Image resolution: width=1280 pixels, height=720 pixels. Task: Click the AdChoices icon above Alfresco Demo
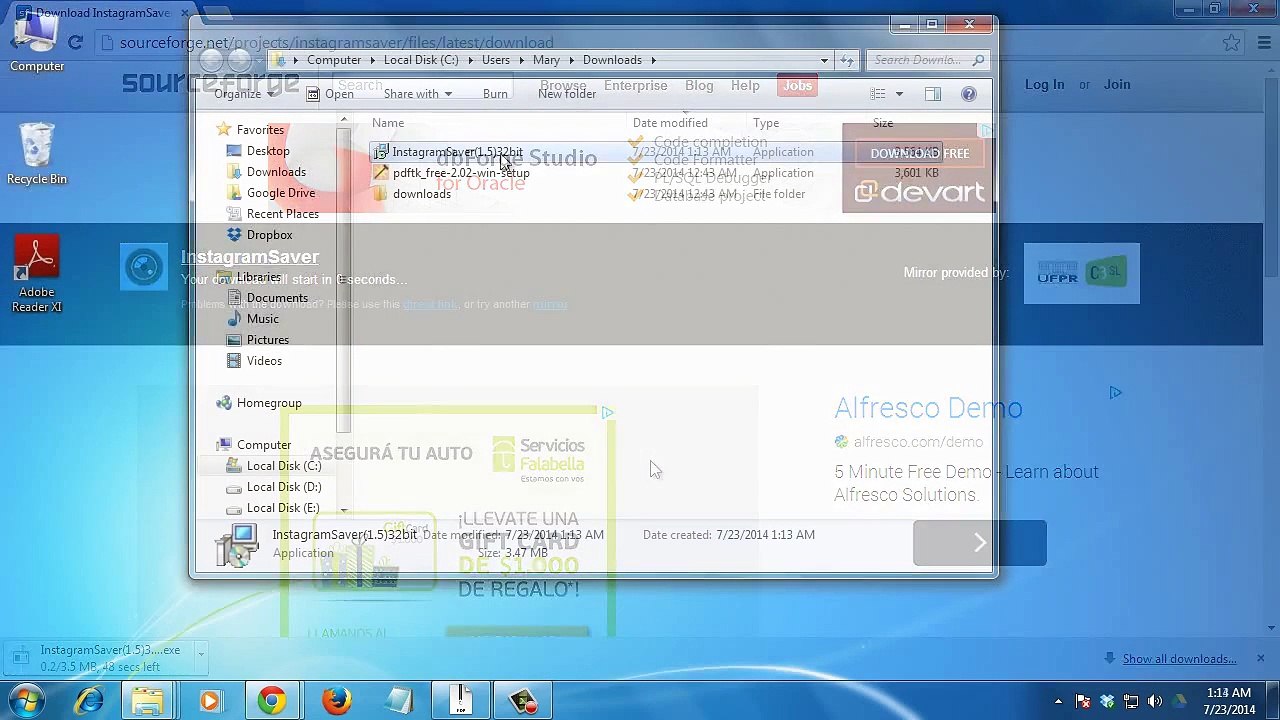pyautogui.click(x=1115, y=393)
